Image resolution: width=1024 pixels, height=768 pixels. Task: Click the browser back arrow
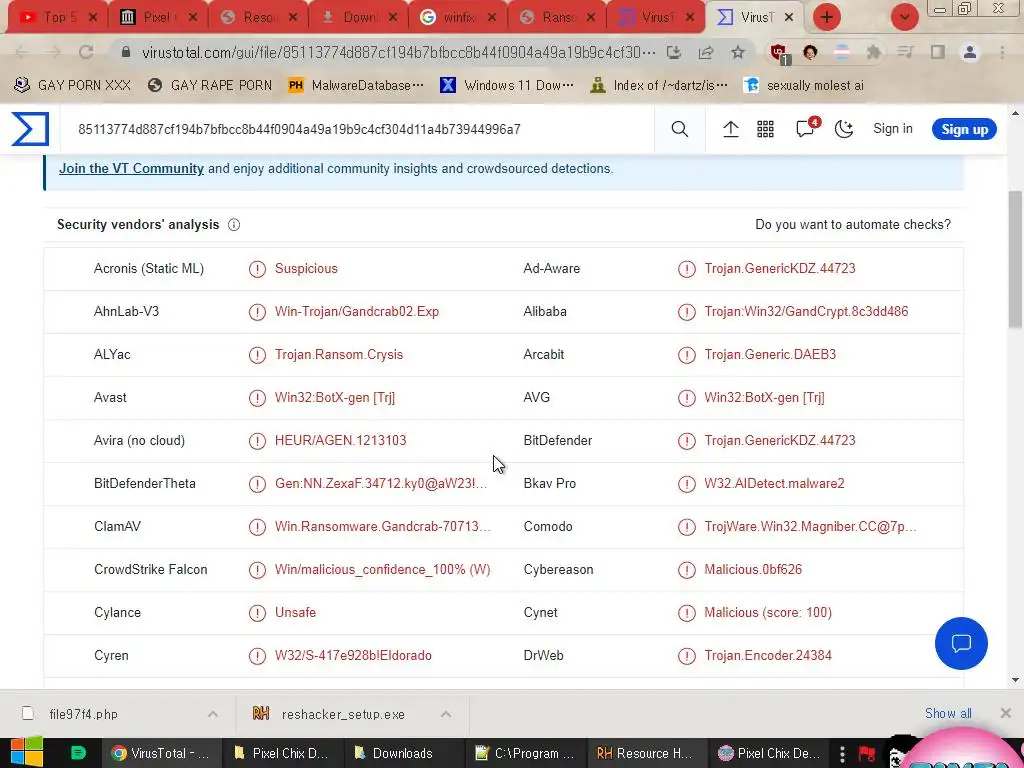[22, 52]
